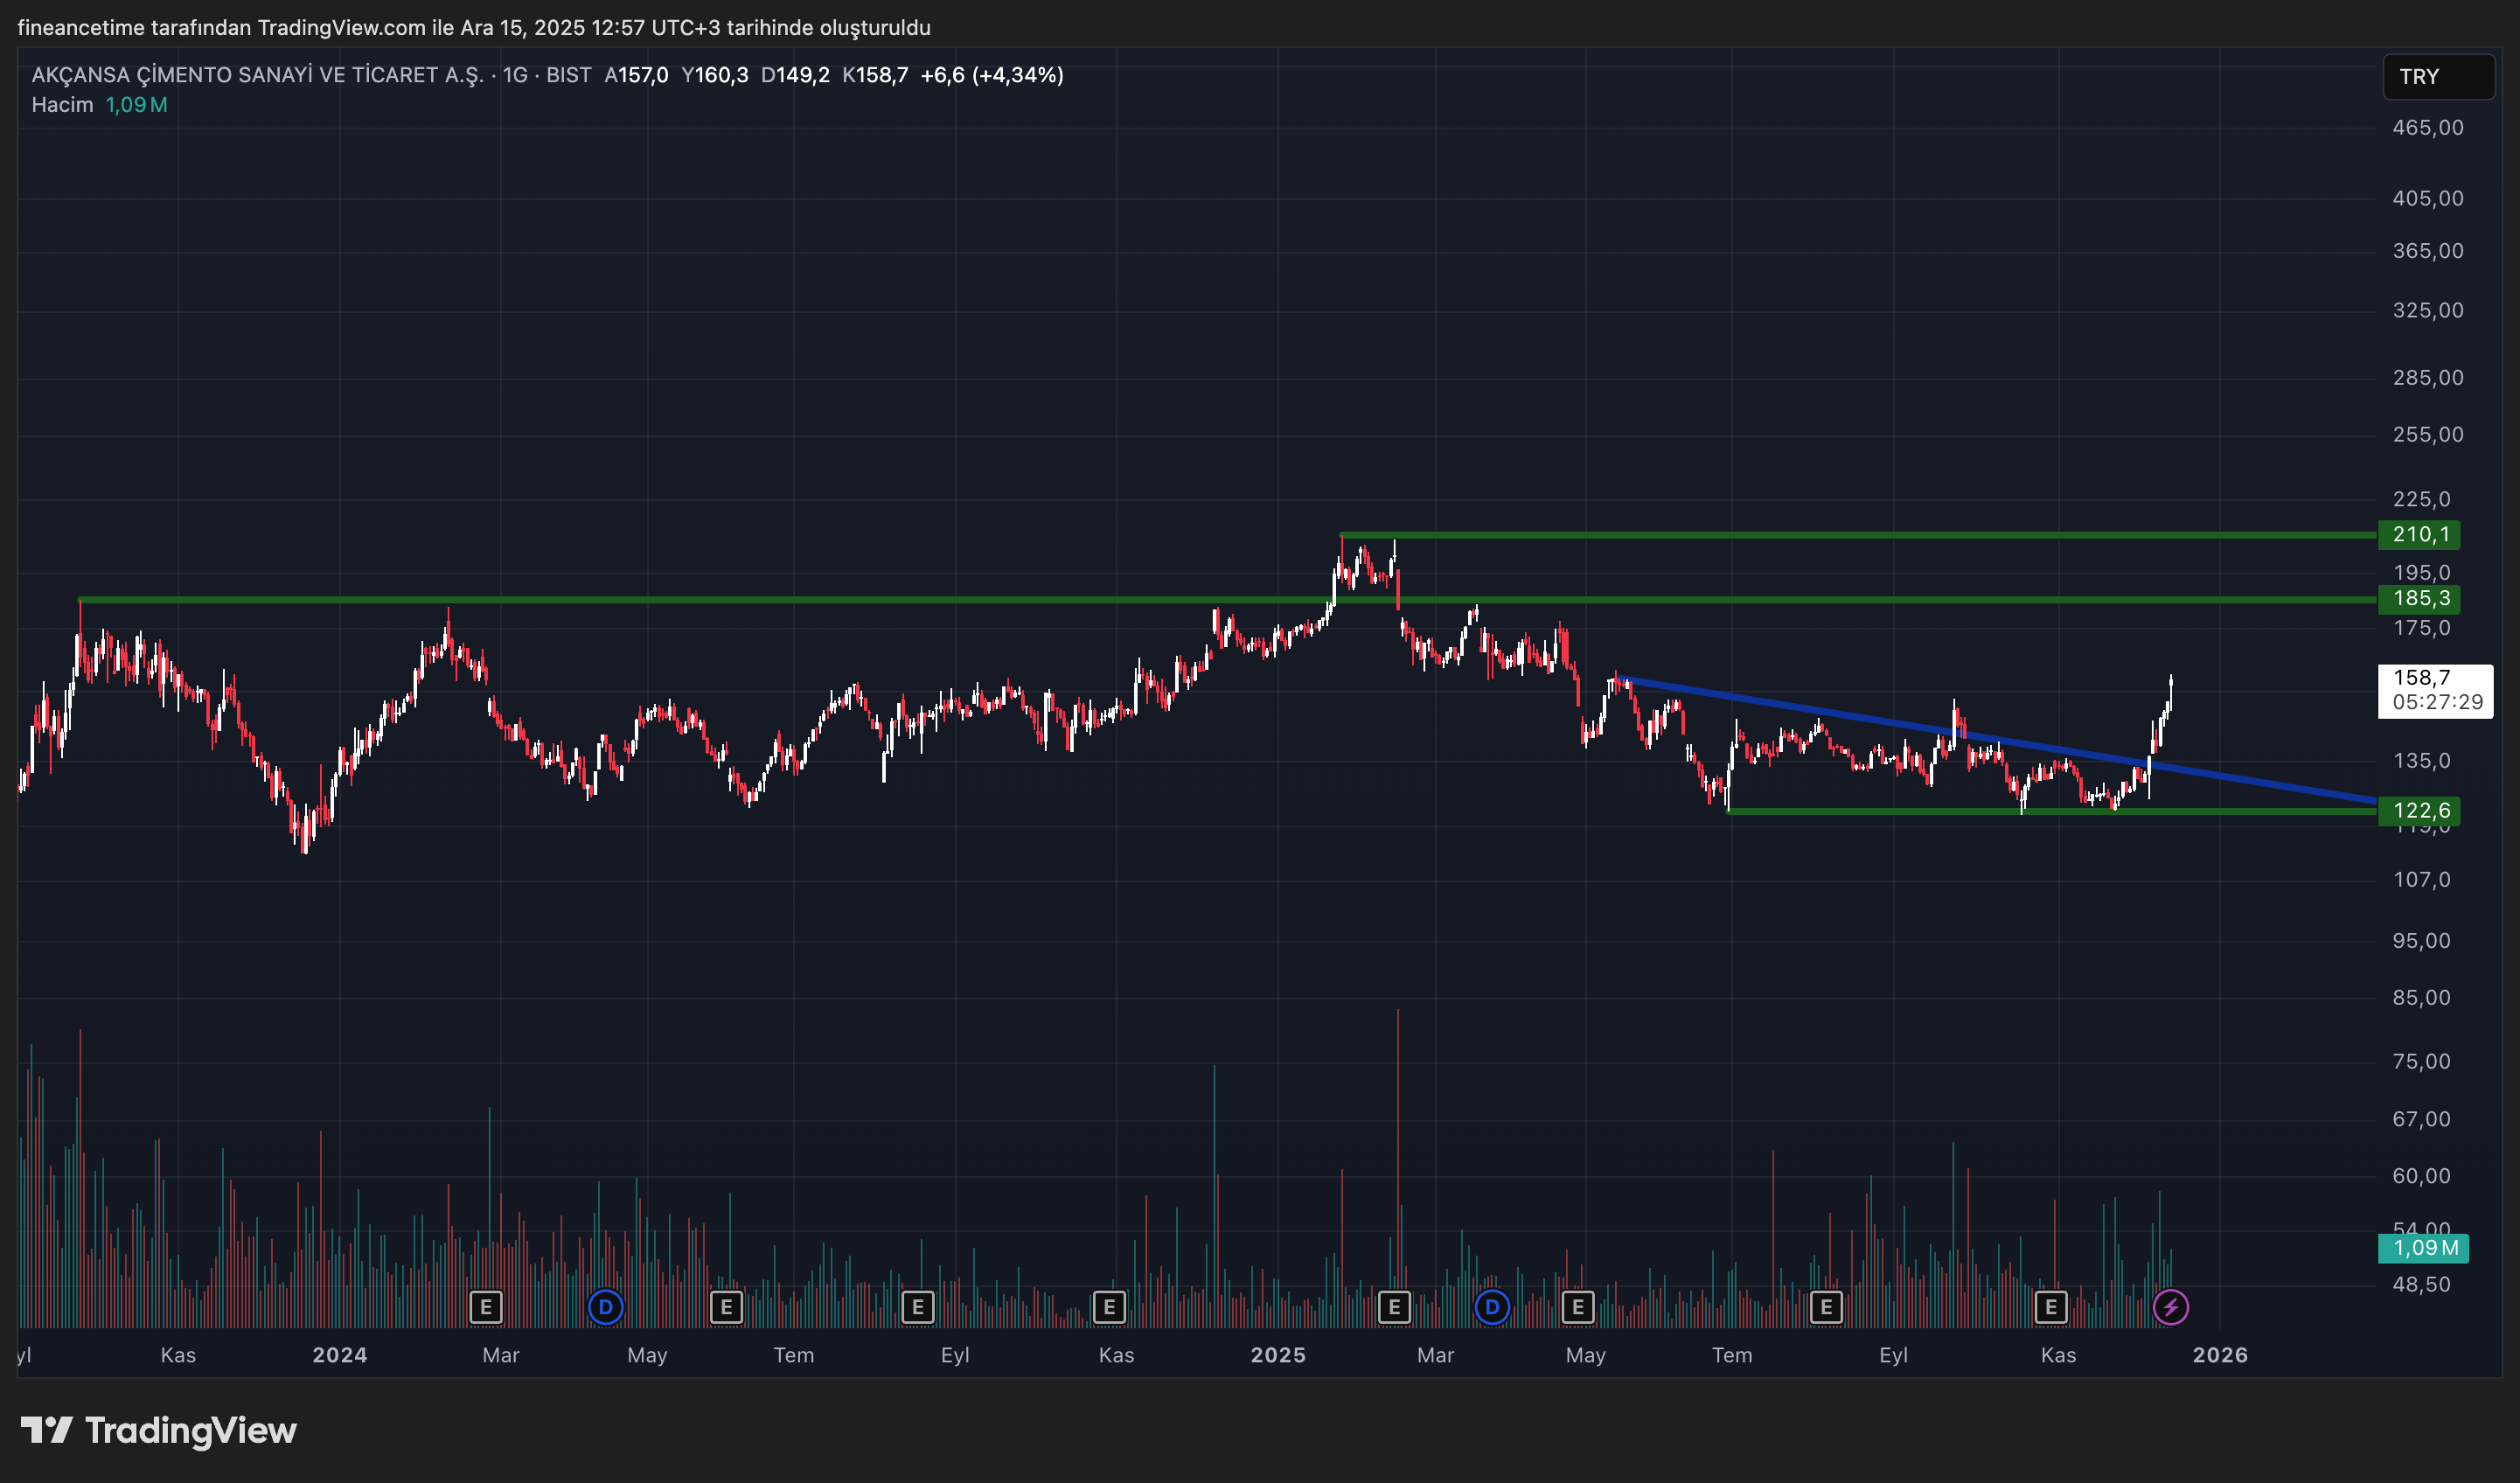The height and width of the screenshot is (1483, 2520).
Task: Open the earnings marker at May 2025
Action: (1578, 1306)
